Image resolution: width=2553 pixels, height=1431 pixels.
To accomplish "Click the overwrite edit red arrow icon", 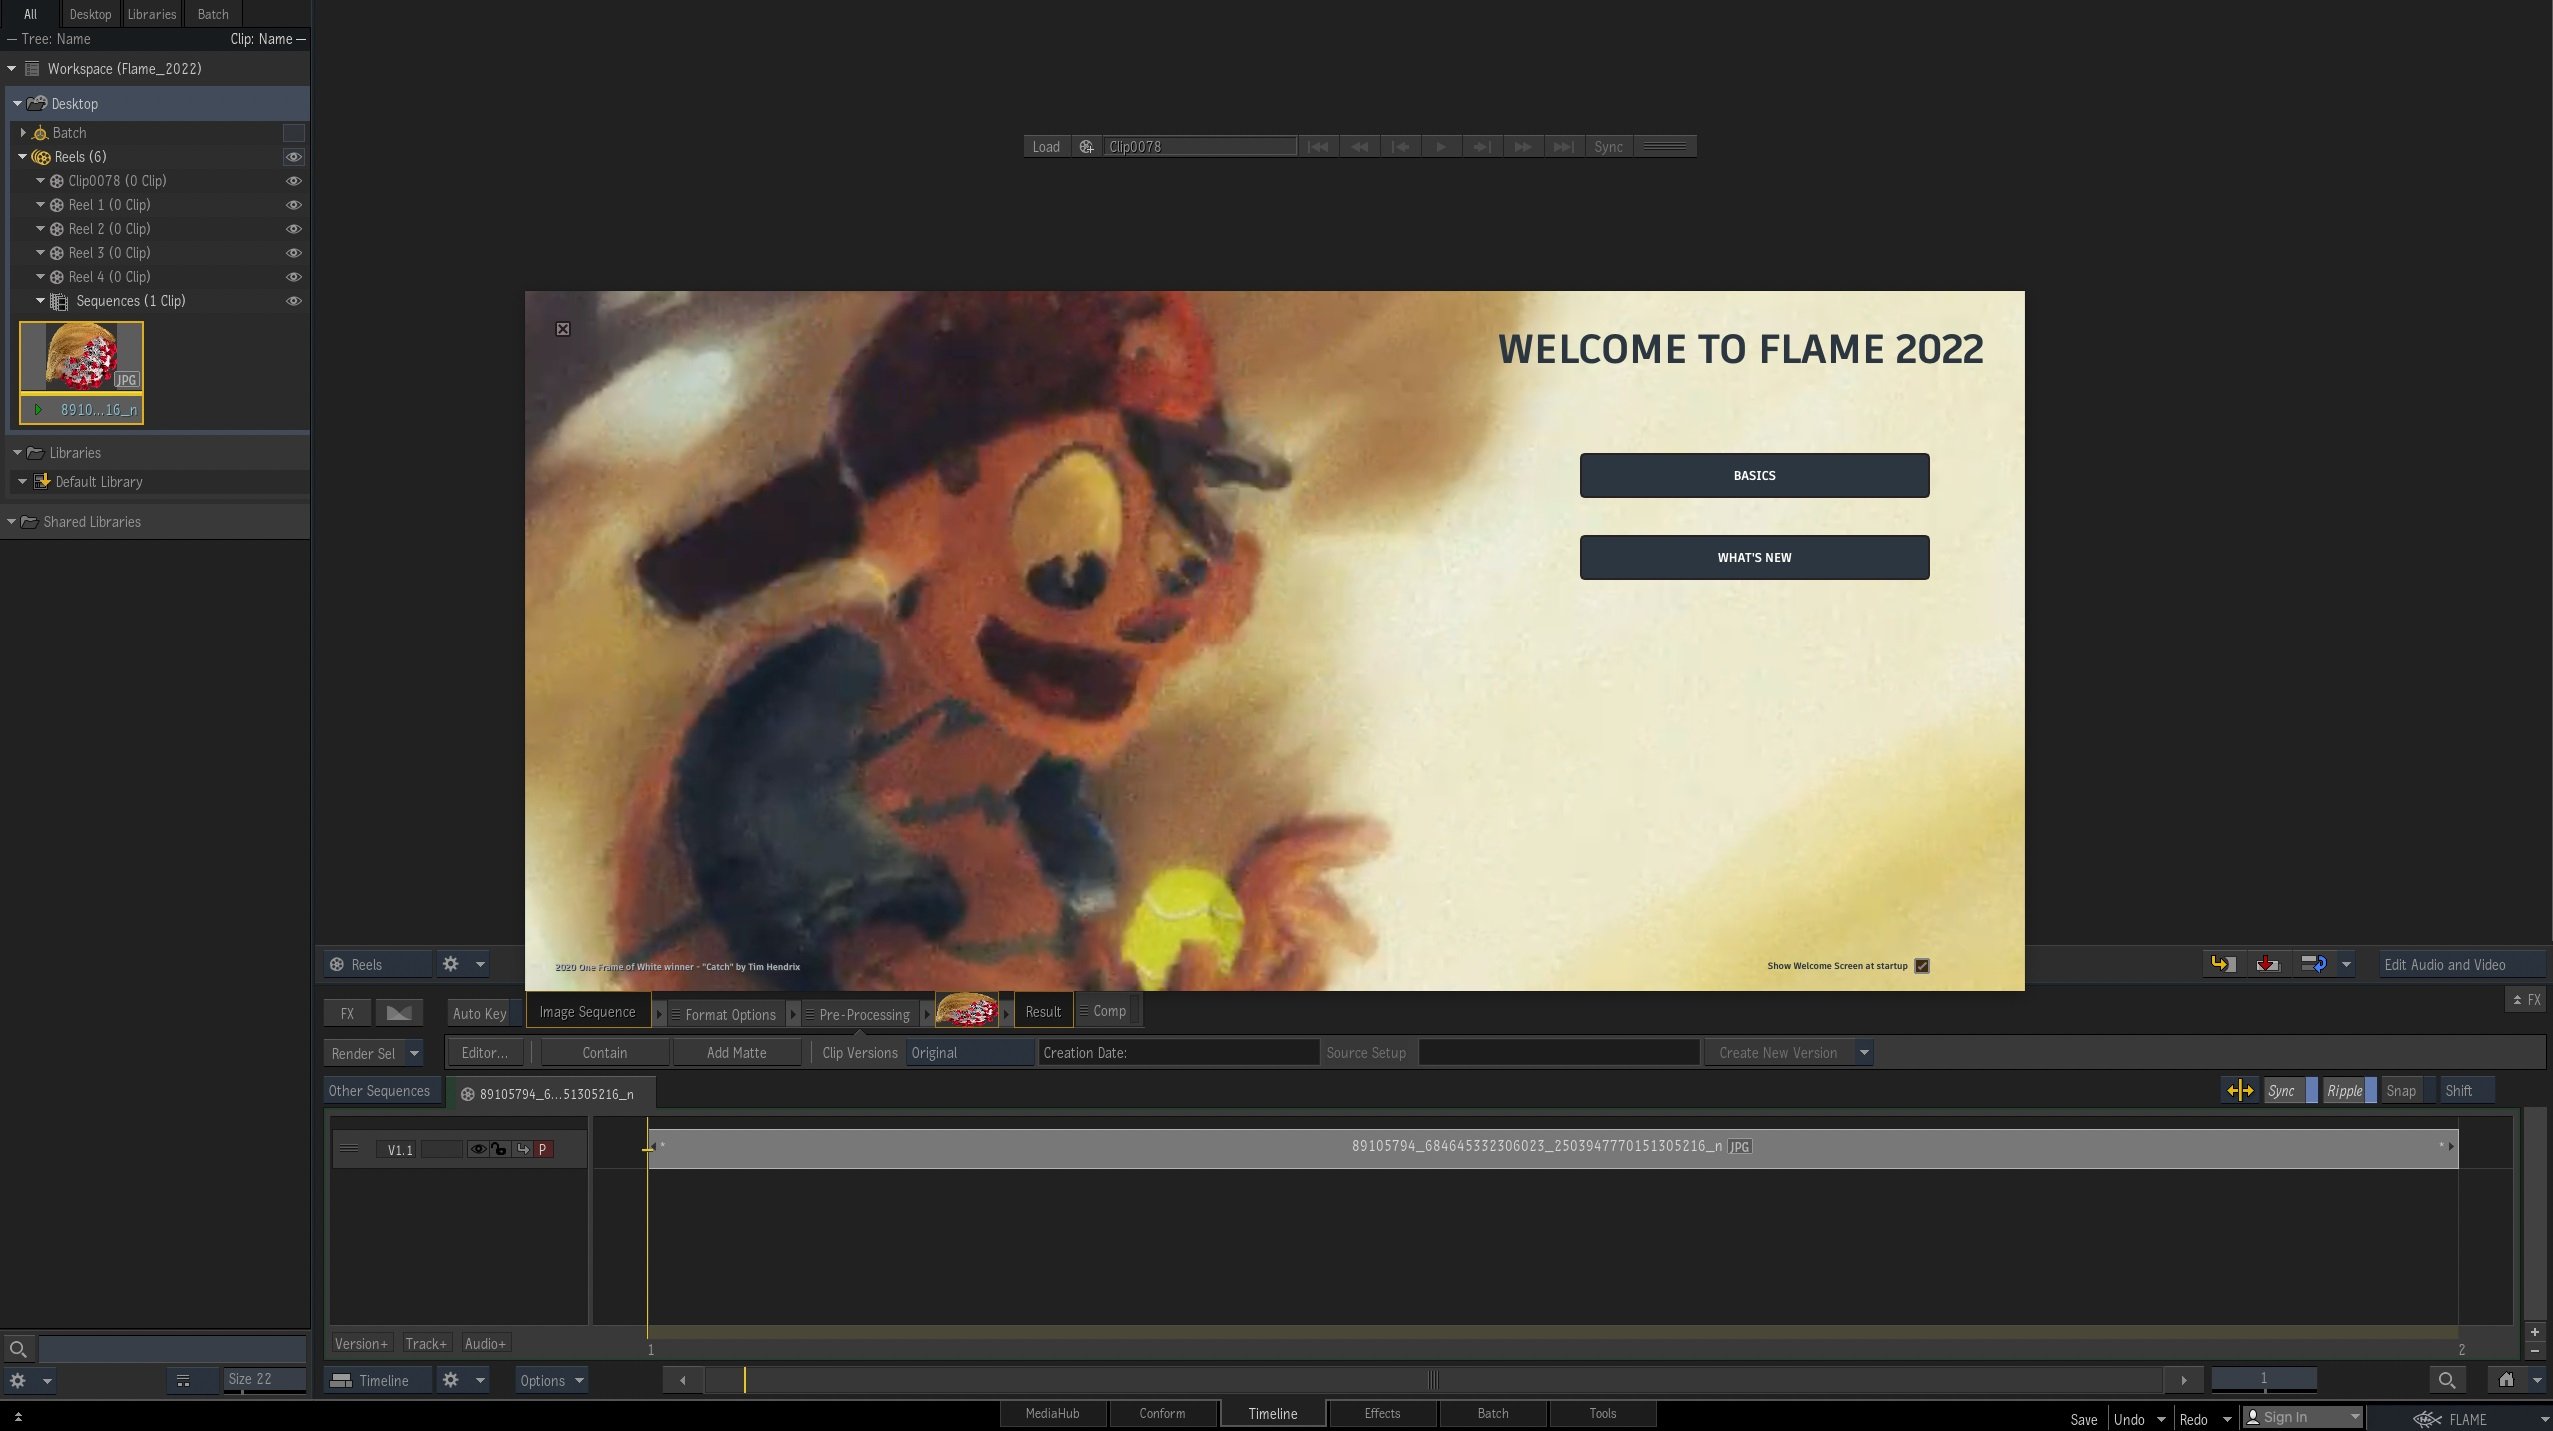I will 2267,964.
